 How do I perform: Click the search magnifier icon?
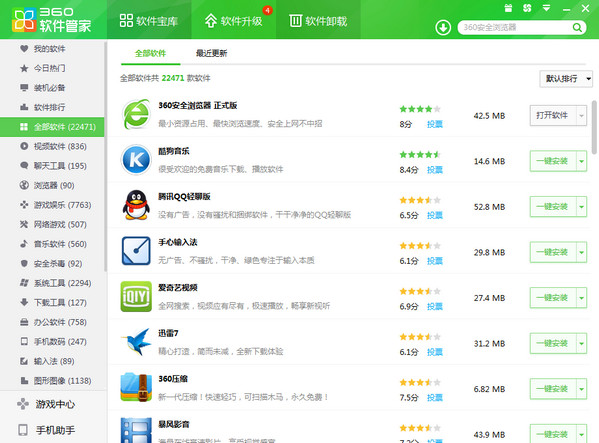tap(577, 27)
